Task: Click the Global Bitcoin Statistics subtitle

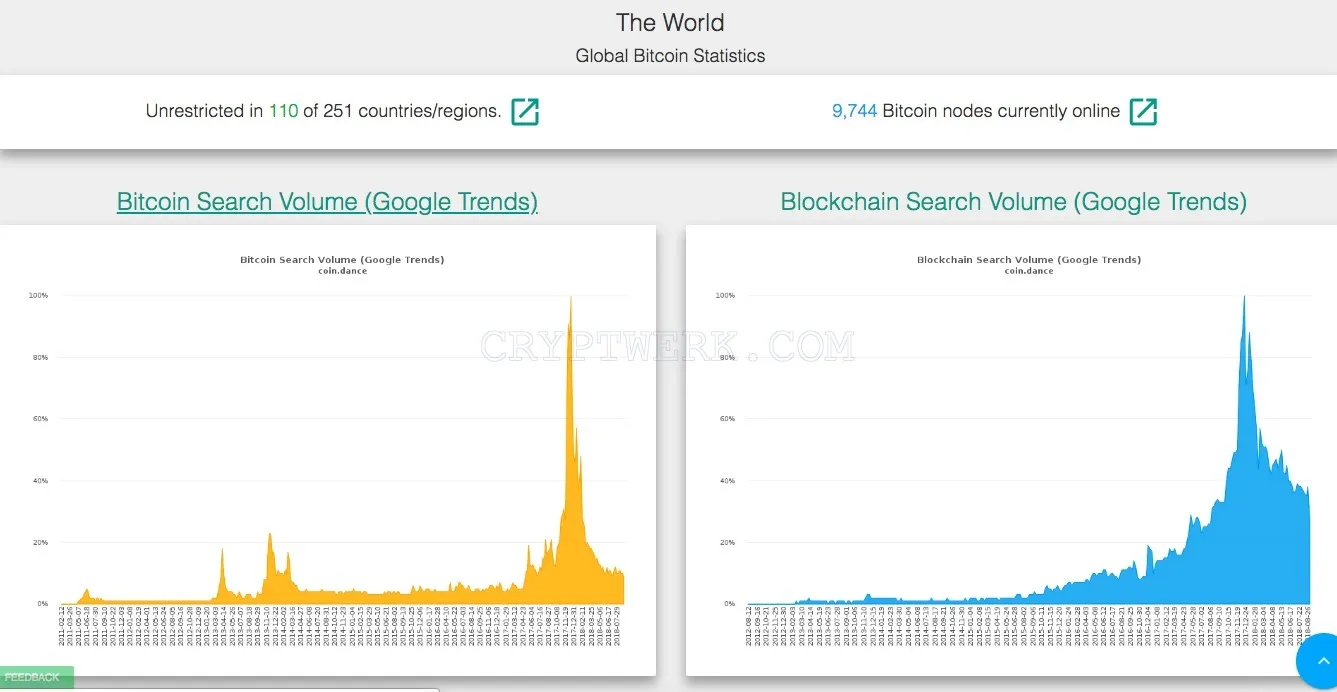Action: click(x=670, y=56)
